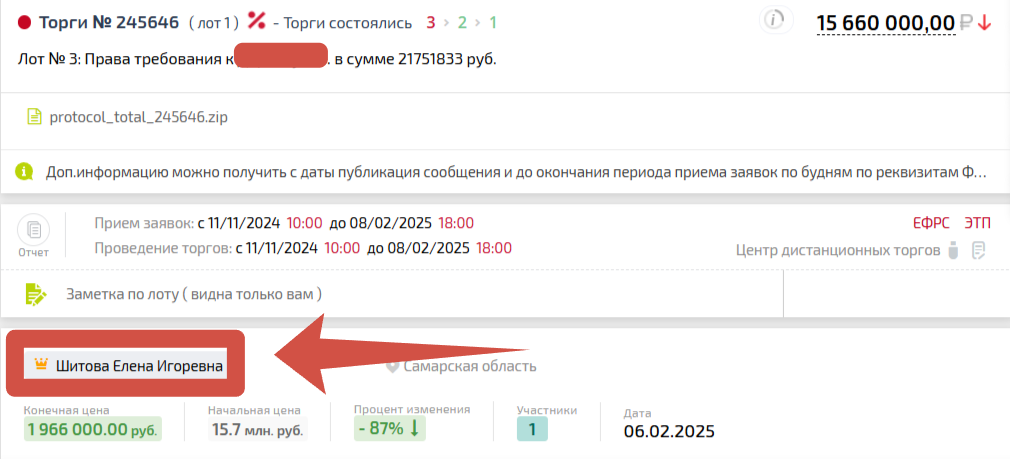Click the gray mouse icon after Центр дистанционных торгов
This screenshot has height=459, width=1010.
(954, 250)
